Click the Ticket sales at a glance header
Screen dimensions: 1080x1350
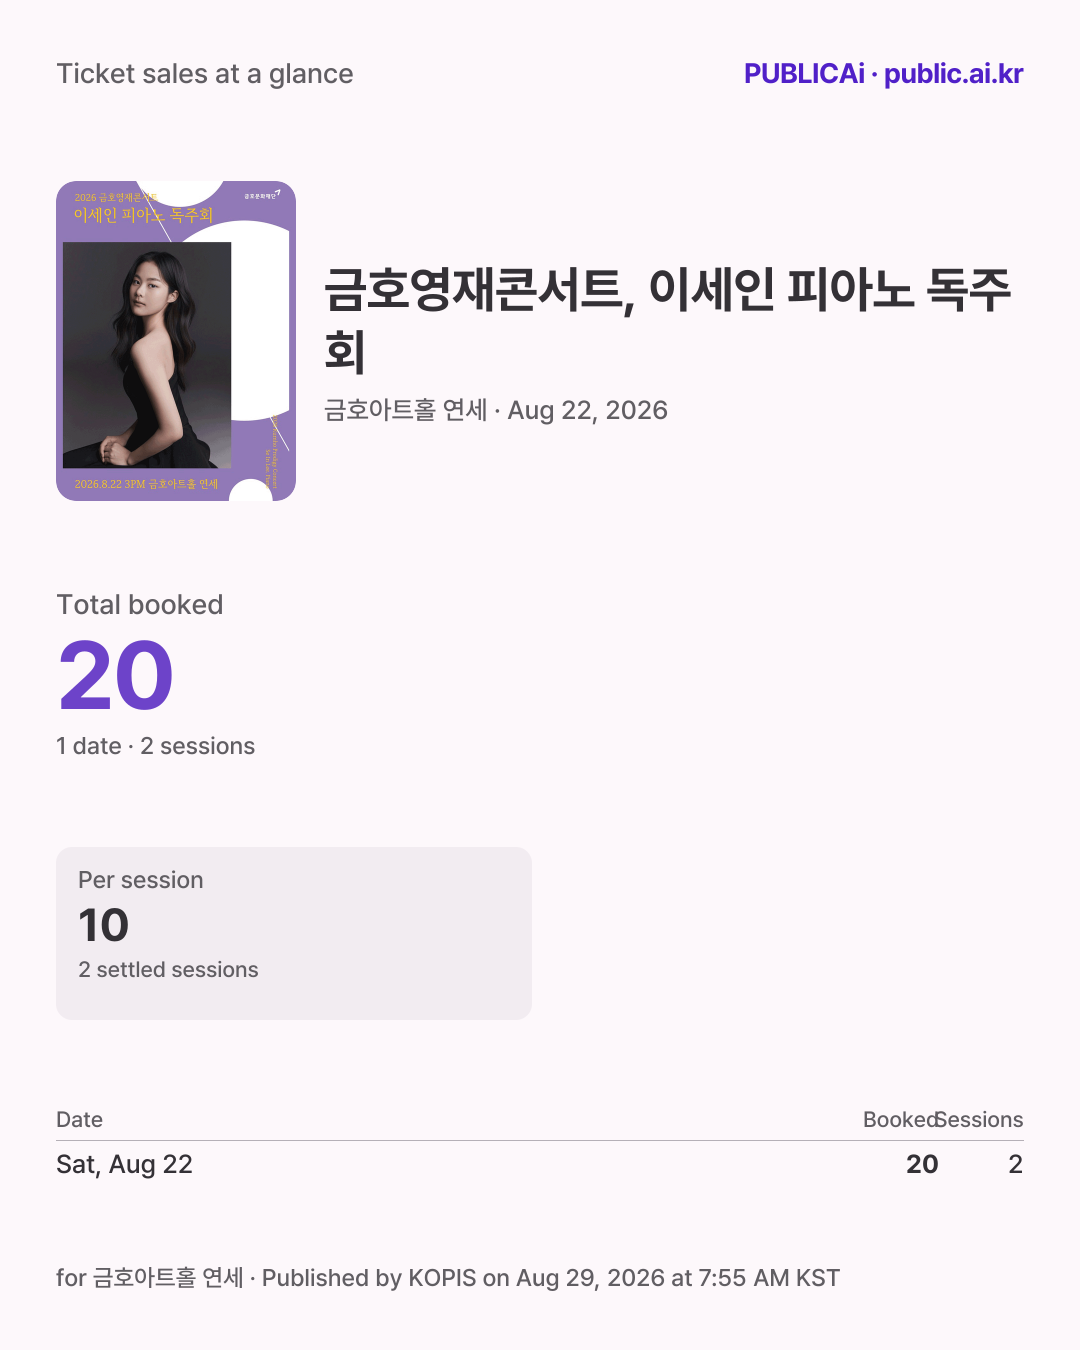[205, 74]
